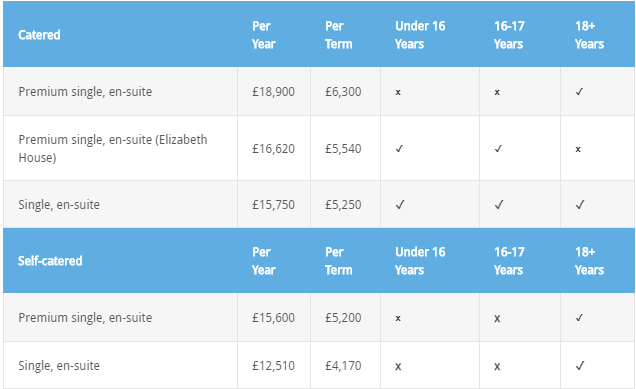Click Self-catered Single en-suite cross under Under 16
Viewport: 636px width, 389px height.
click(x=398, y=367)
